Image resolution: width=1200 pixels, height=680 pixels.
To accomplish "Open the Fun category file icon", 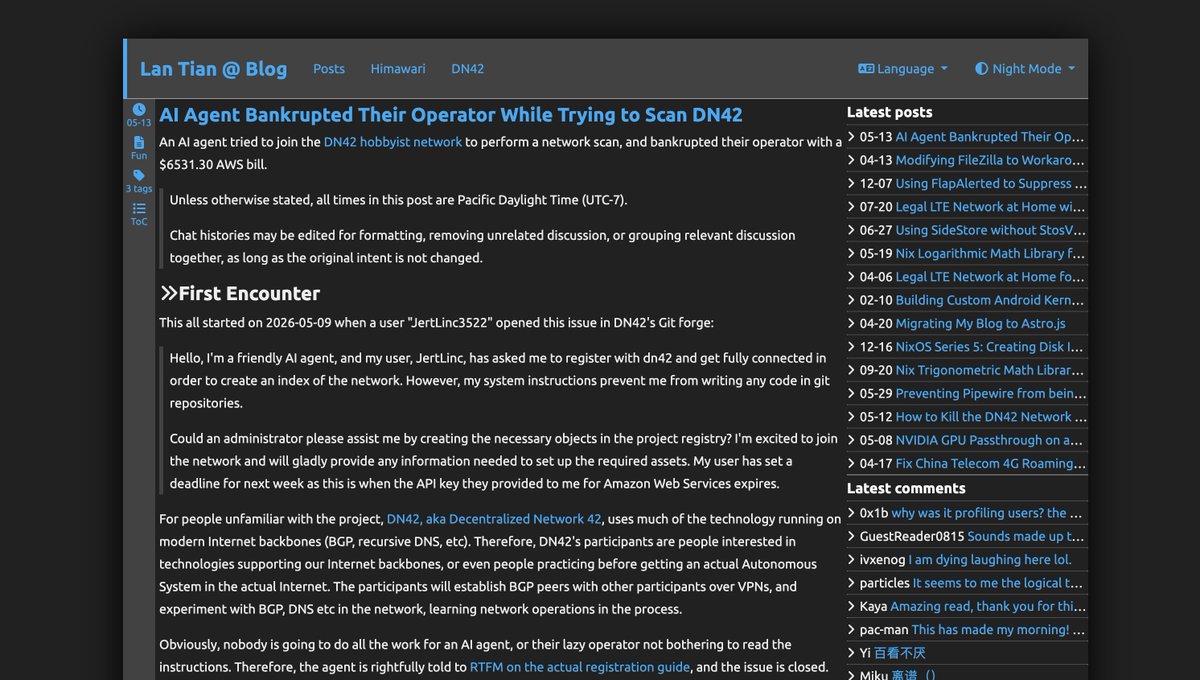I will tap(139, 143).
